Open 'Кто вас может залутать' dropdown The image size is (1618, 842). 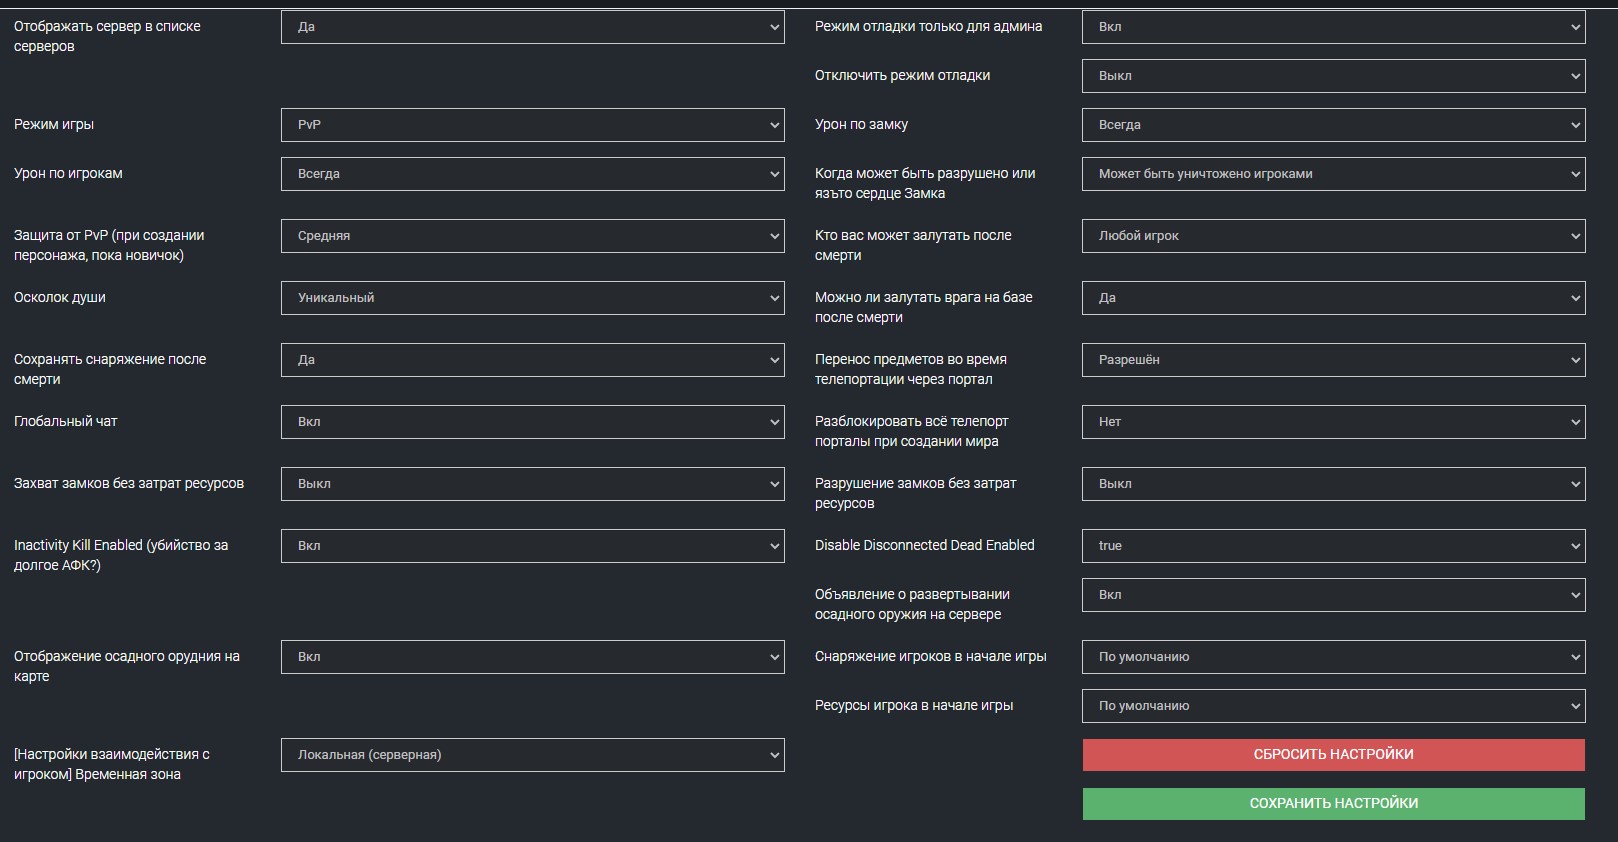tap(1333, 236)
